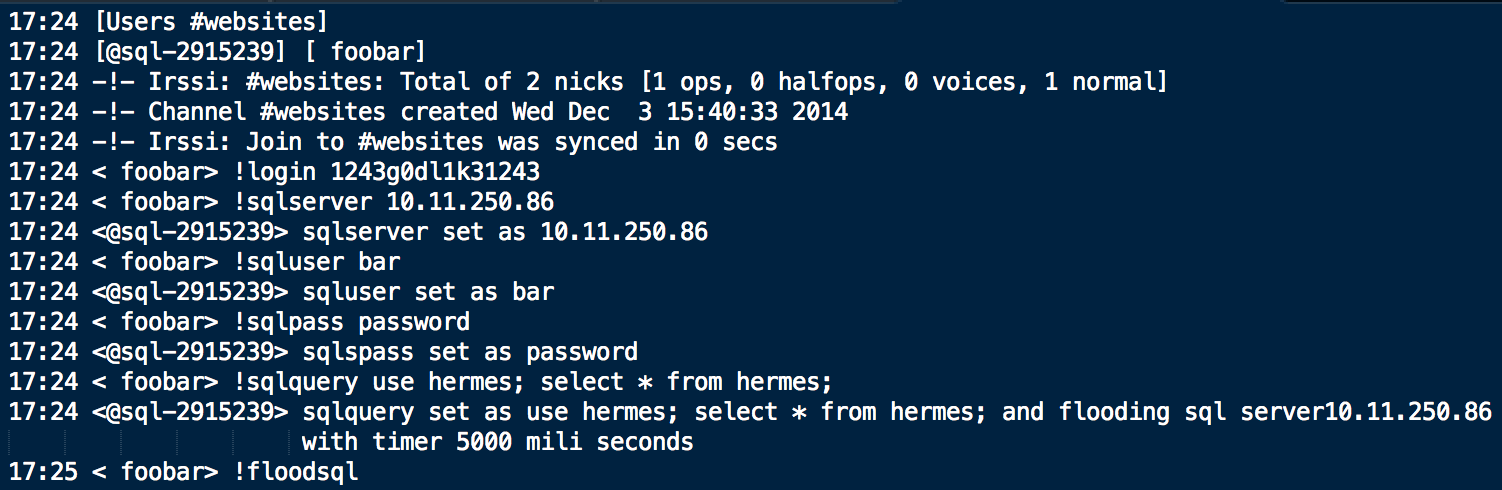1502x490 pixels.
Task: Click the "with timer 5000 mili seconds" line
Action: tap(497, 442)
